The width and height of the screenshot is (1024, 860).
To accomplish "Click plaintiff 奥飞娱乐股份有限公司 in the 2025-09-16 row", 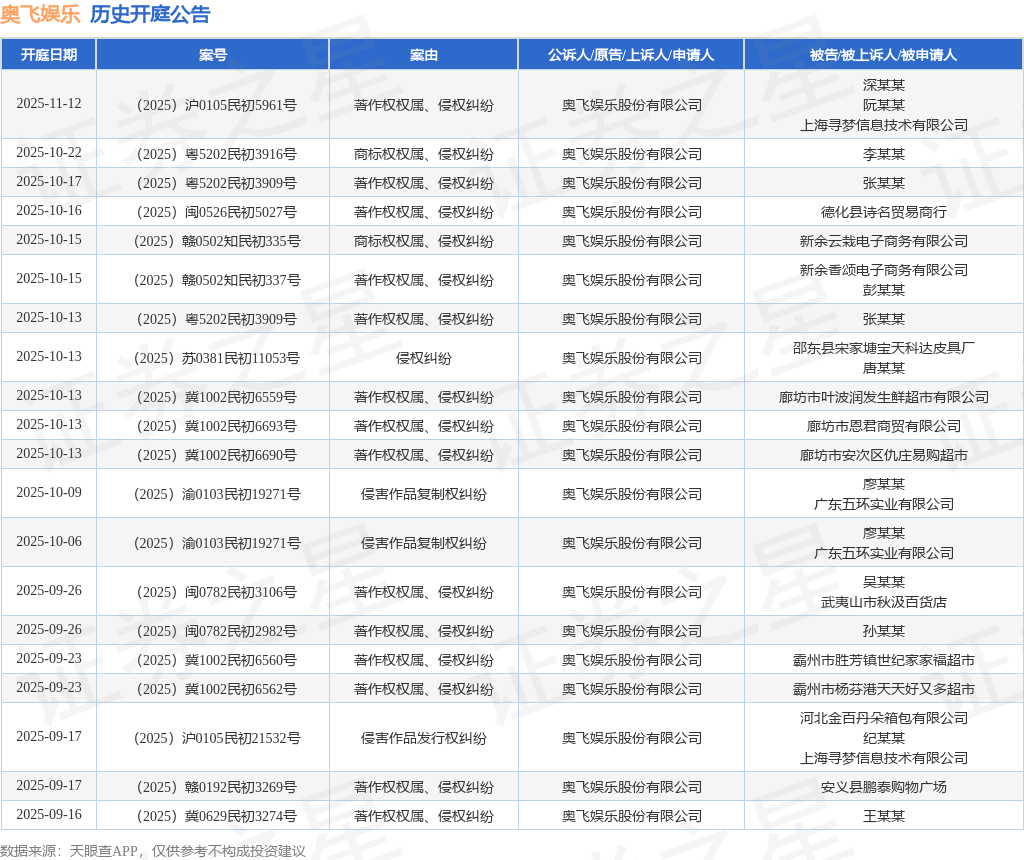I will pyautogui.click(x=632, y=816).
